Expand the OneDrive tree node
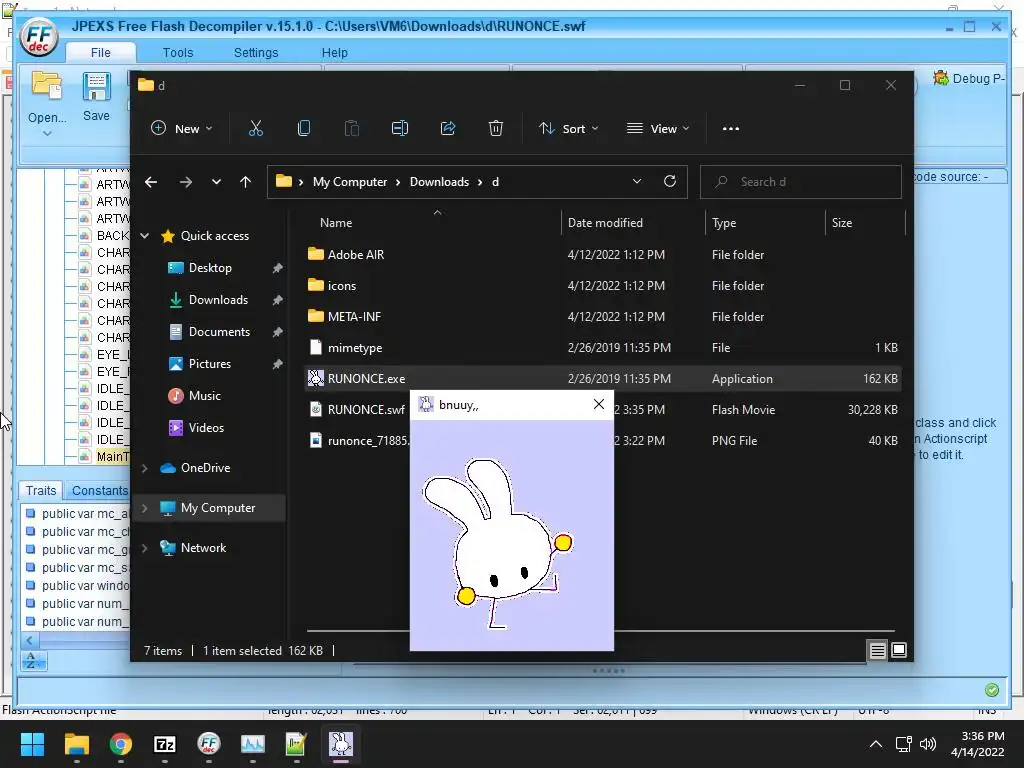This screenshot has width=1024, height=768. pos(145,468)
